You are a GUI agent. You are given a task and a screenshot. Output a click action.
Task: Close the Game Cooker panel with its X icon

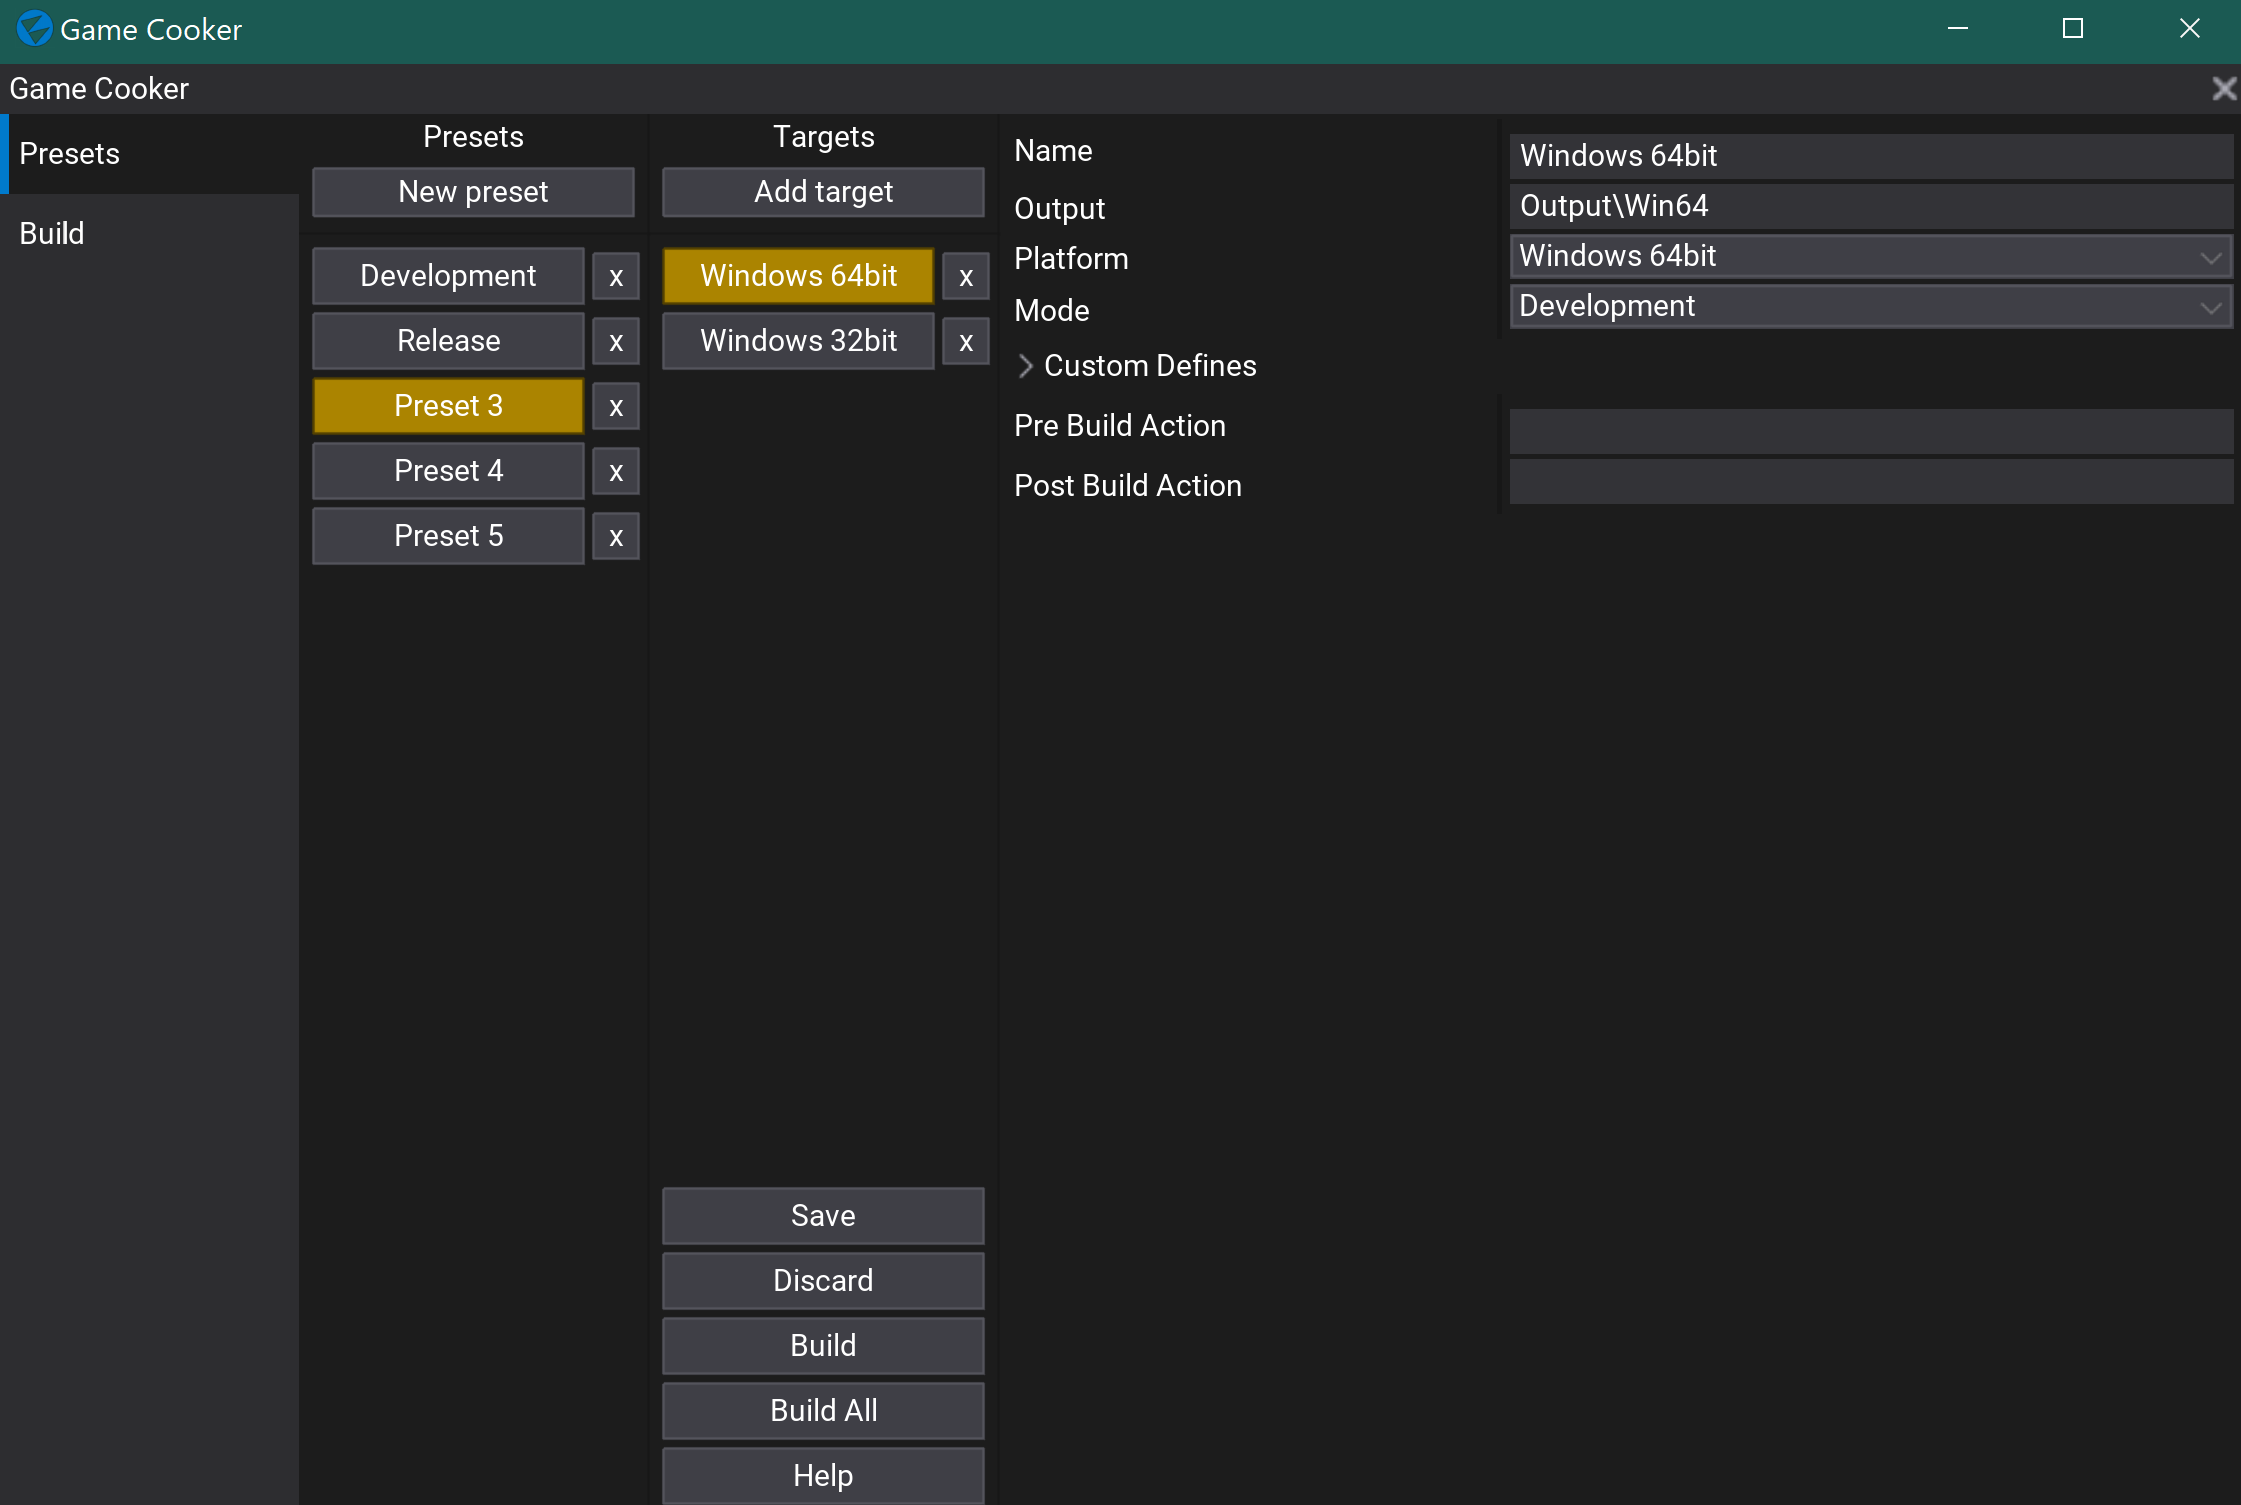coord(2224,89)
